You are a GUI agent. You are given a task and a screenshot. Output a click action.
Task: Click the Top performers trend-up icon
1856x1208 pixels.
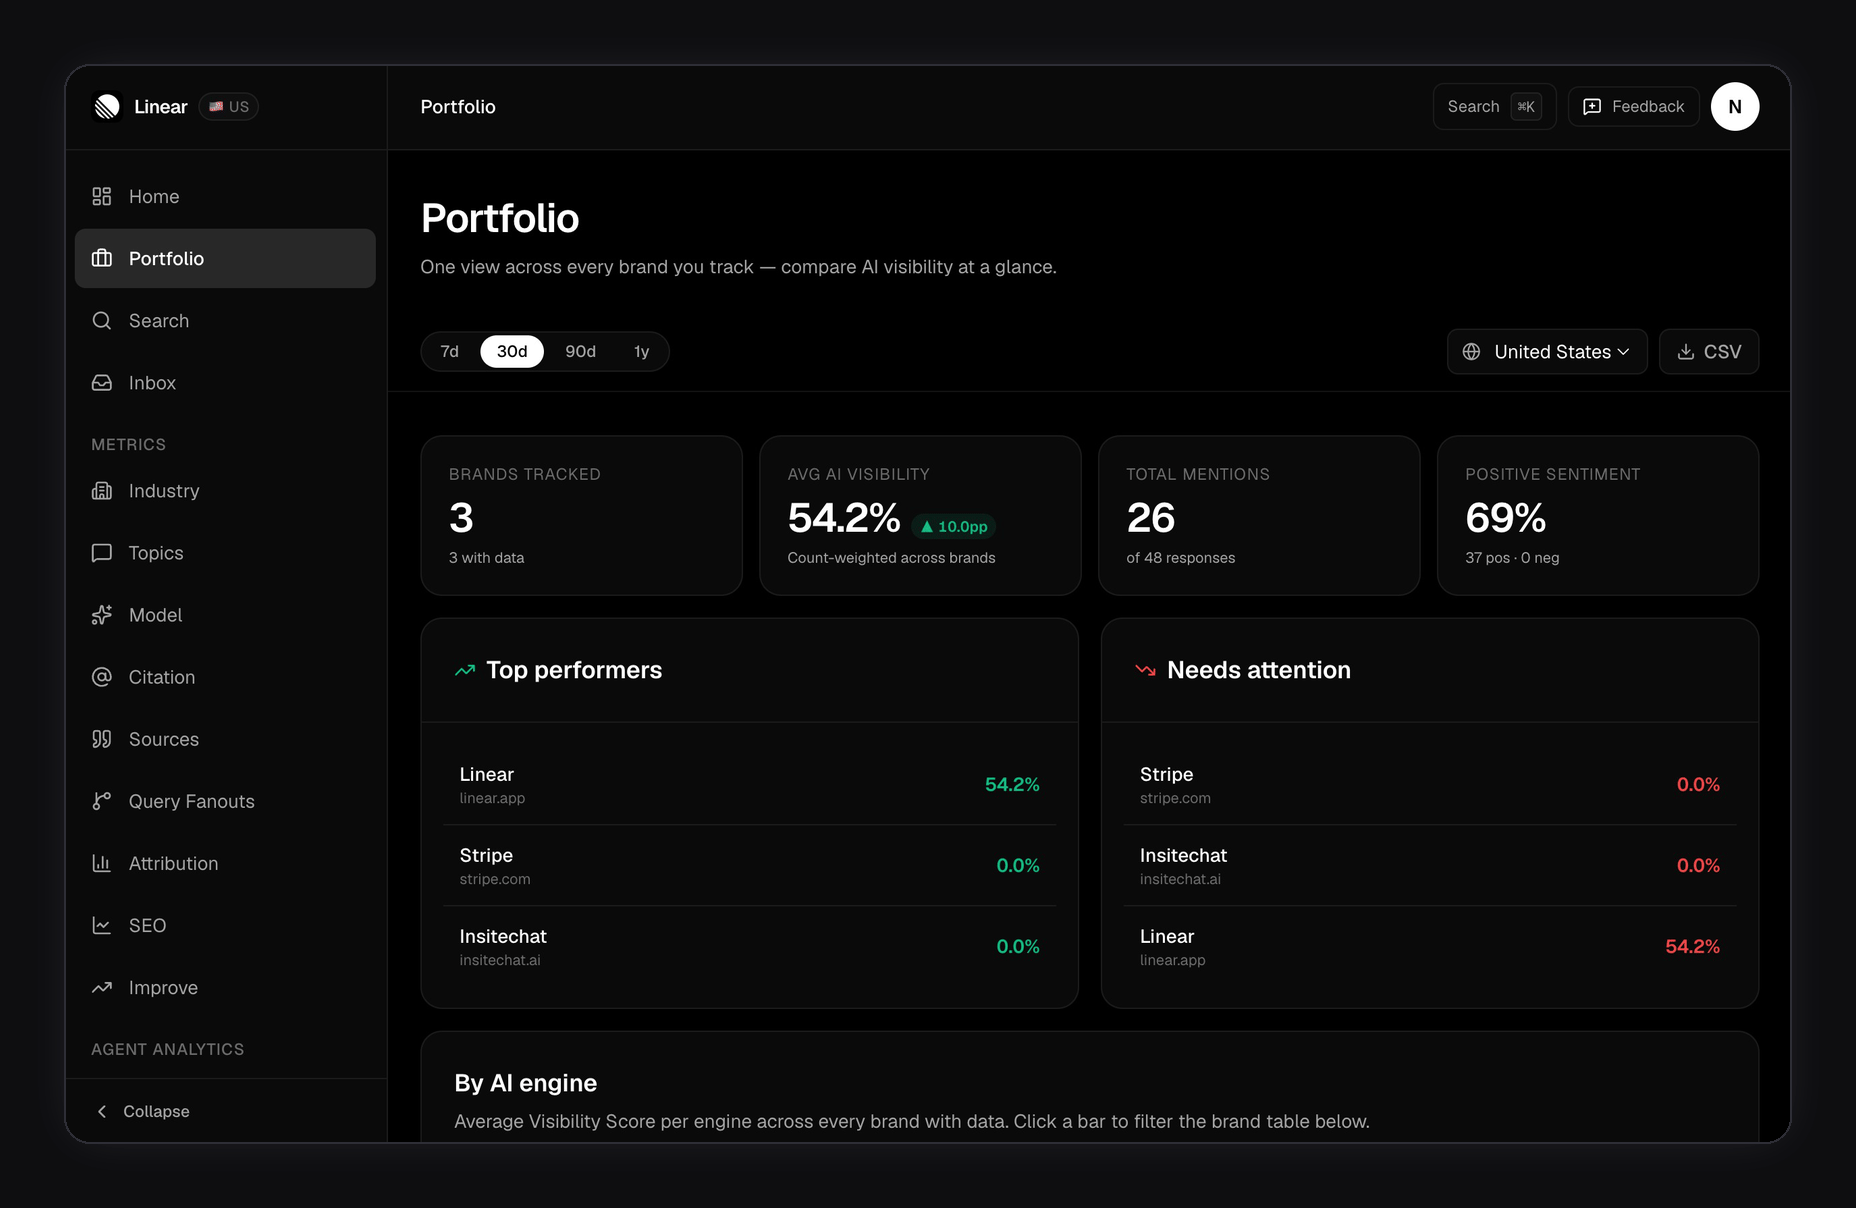(465, 670)
